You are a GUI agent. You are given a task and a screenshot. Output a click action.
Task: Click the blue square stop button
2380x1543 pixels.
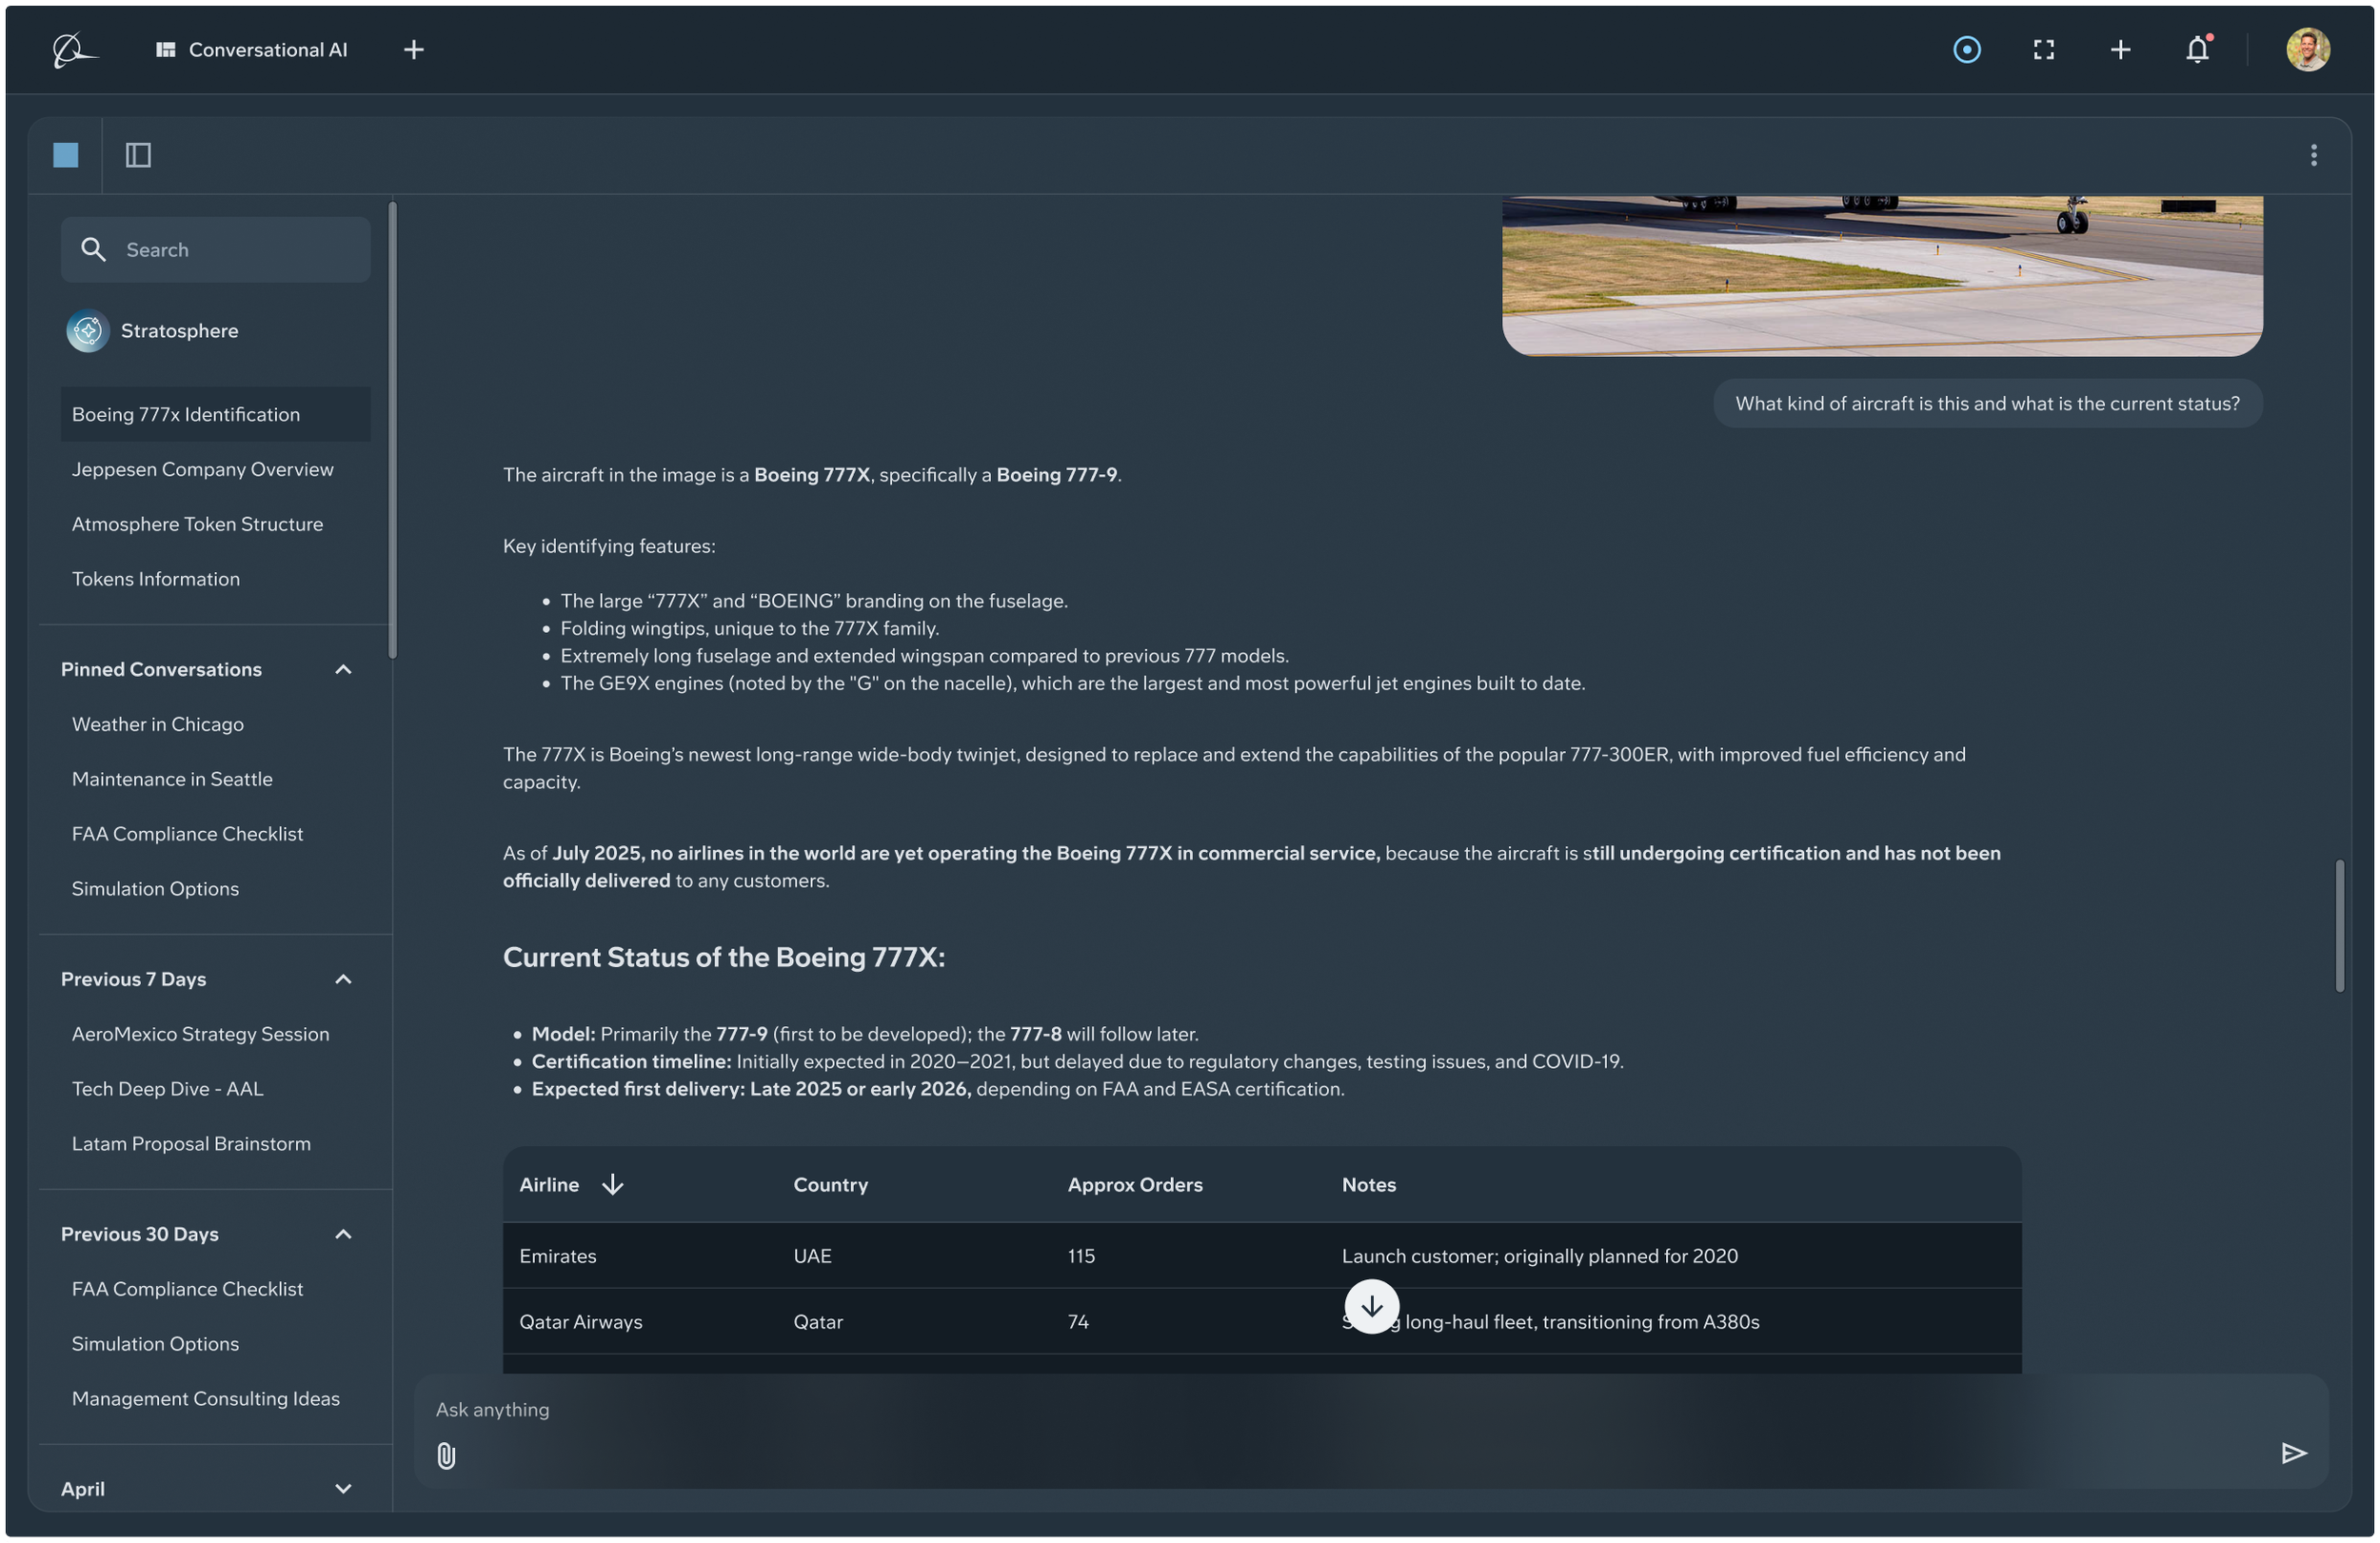click(66, 155)
